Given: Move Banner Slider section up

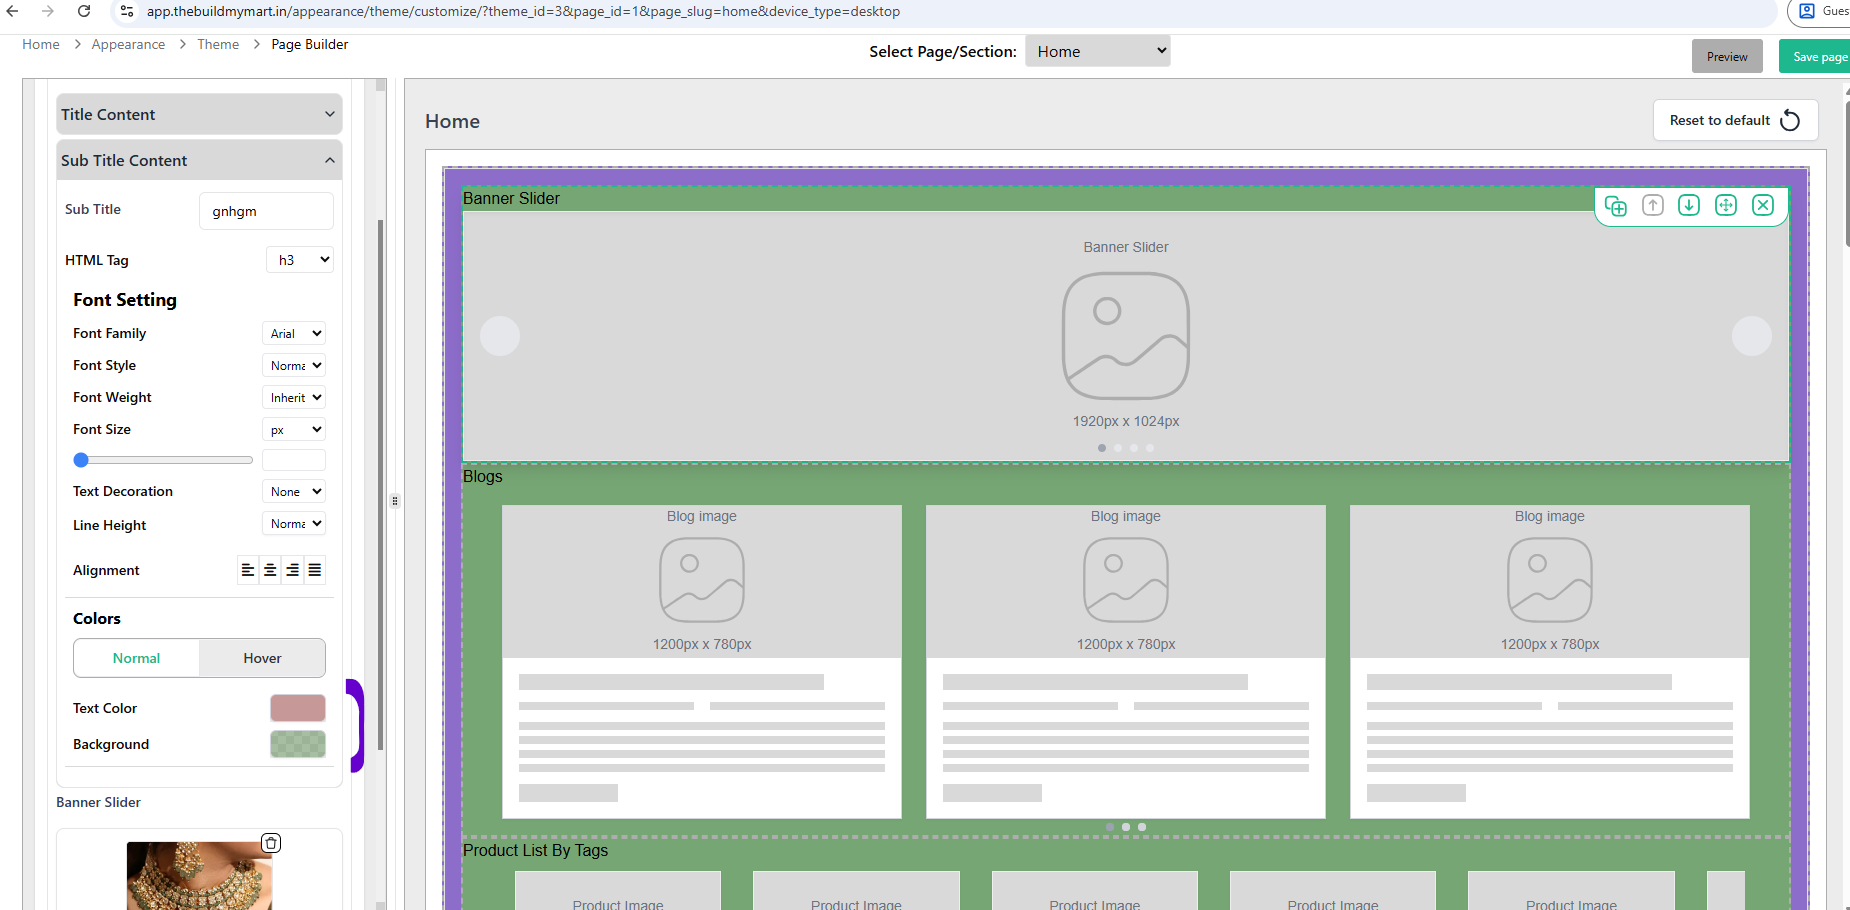Looking at the screenshot, I should [1653, 205].
